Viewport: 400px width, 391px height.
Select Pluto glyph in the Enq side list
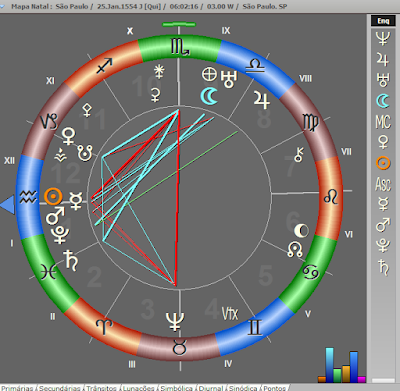click(x=383, y=246)
